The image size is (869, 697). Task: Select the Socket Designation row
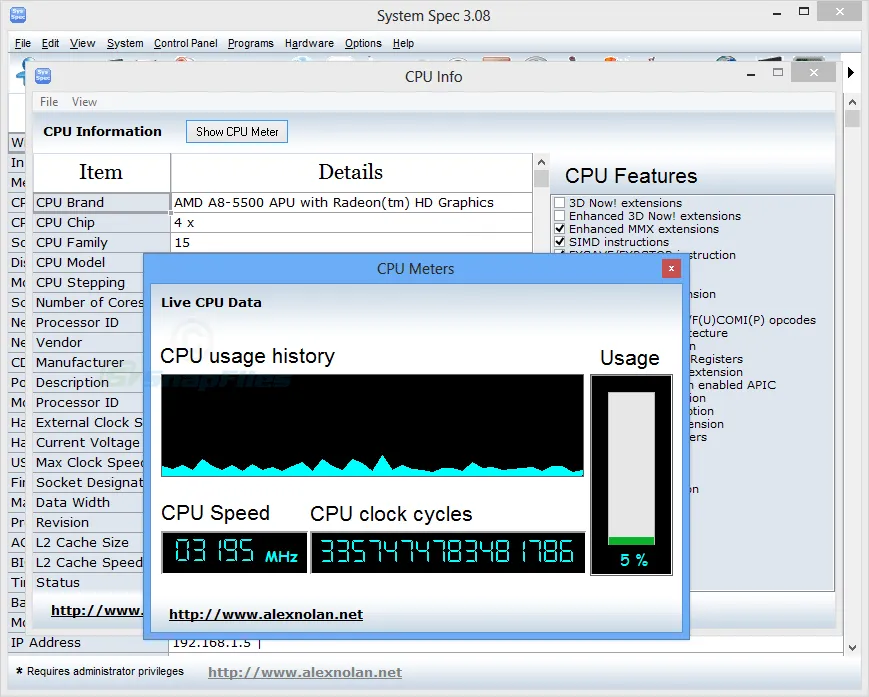pyautogui.click(x=89, y=483)
